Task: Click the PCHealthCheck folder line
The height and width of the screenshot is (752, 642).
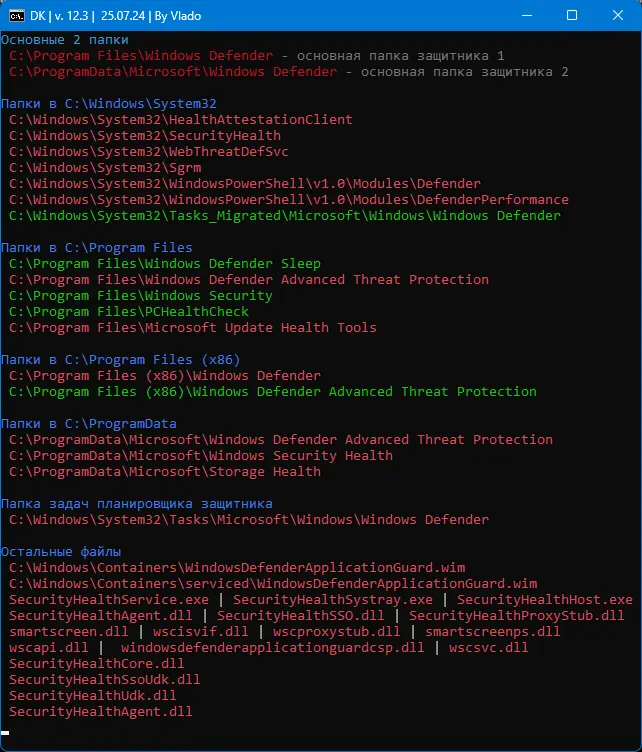Action: 128,312
